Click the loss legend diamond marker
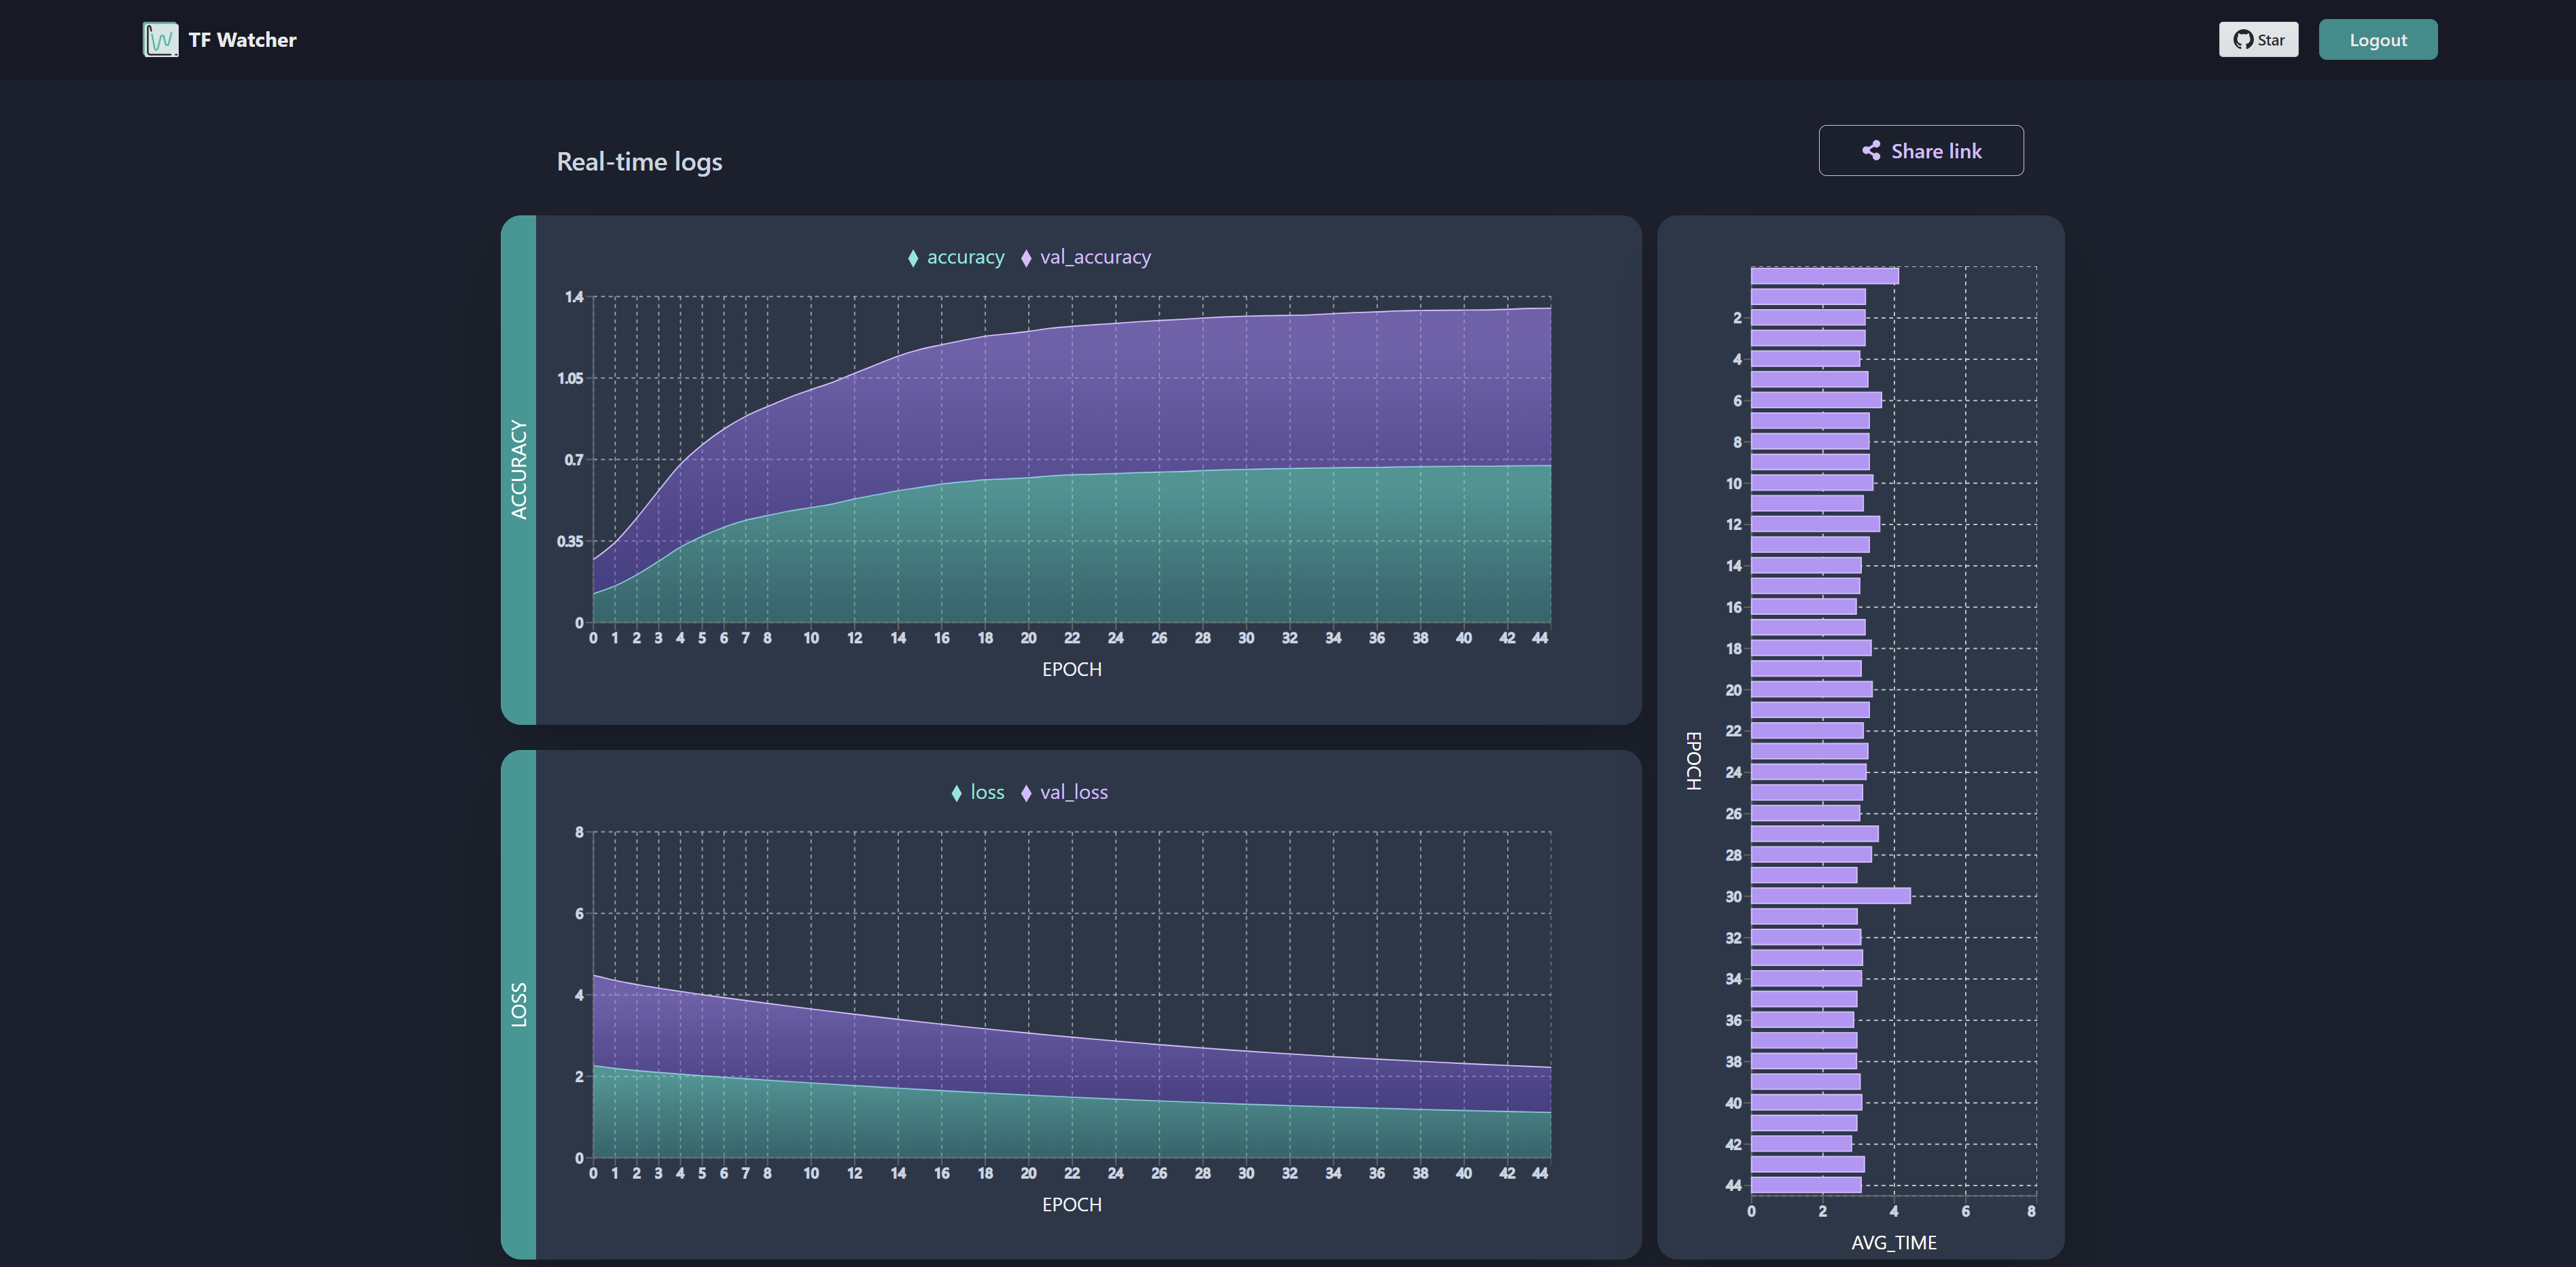 point(956,793)
